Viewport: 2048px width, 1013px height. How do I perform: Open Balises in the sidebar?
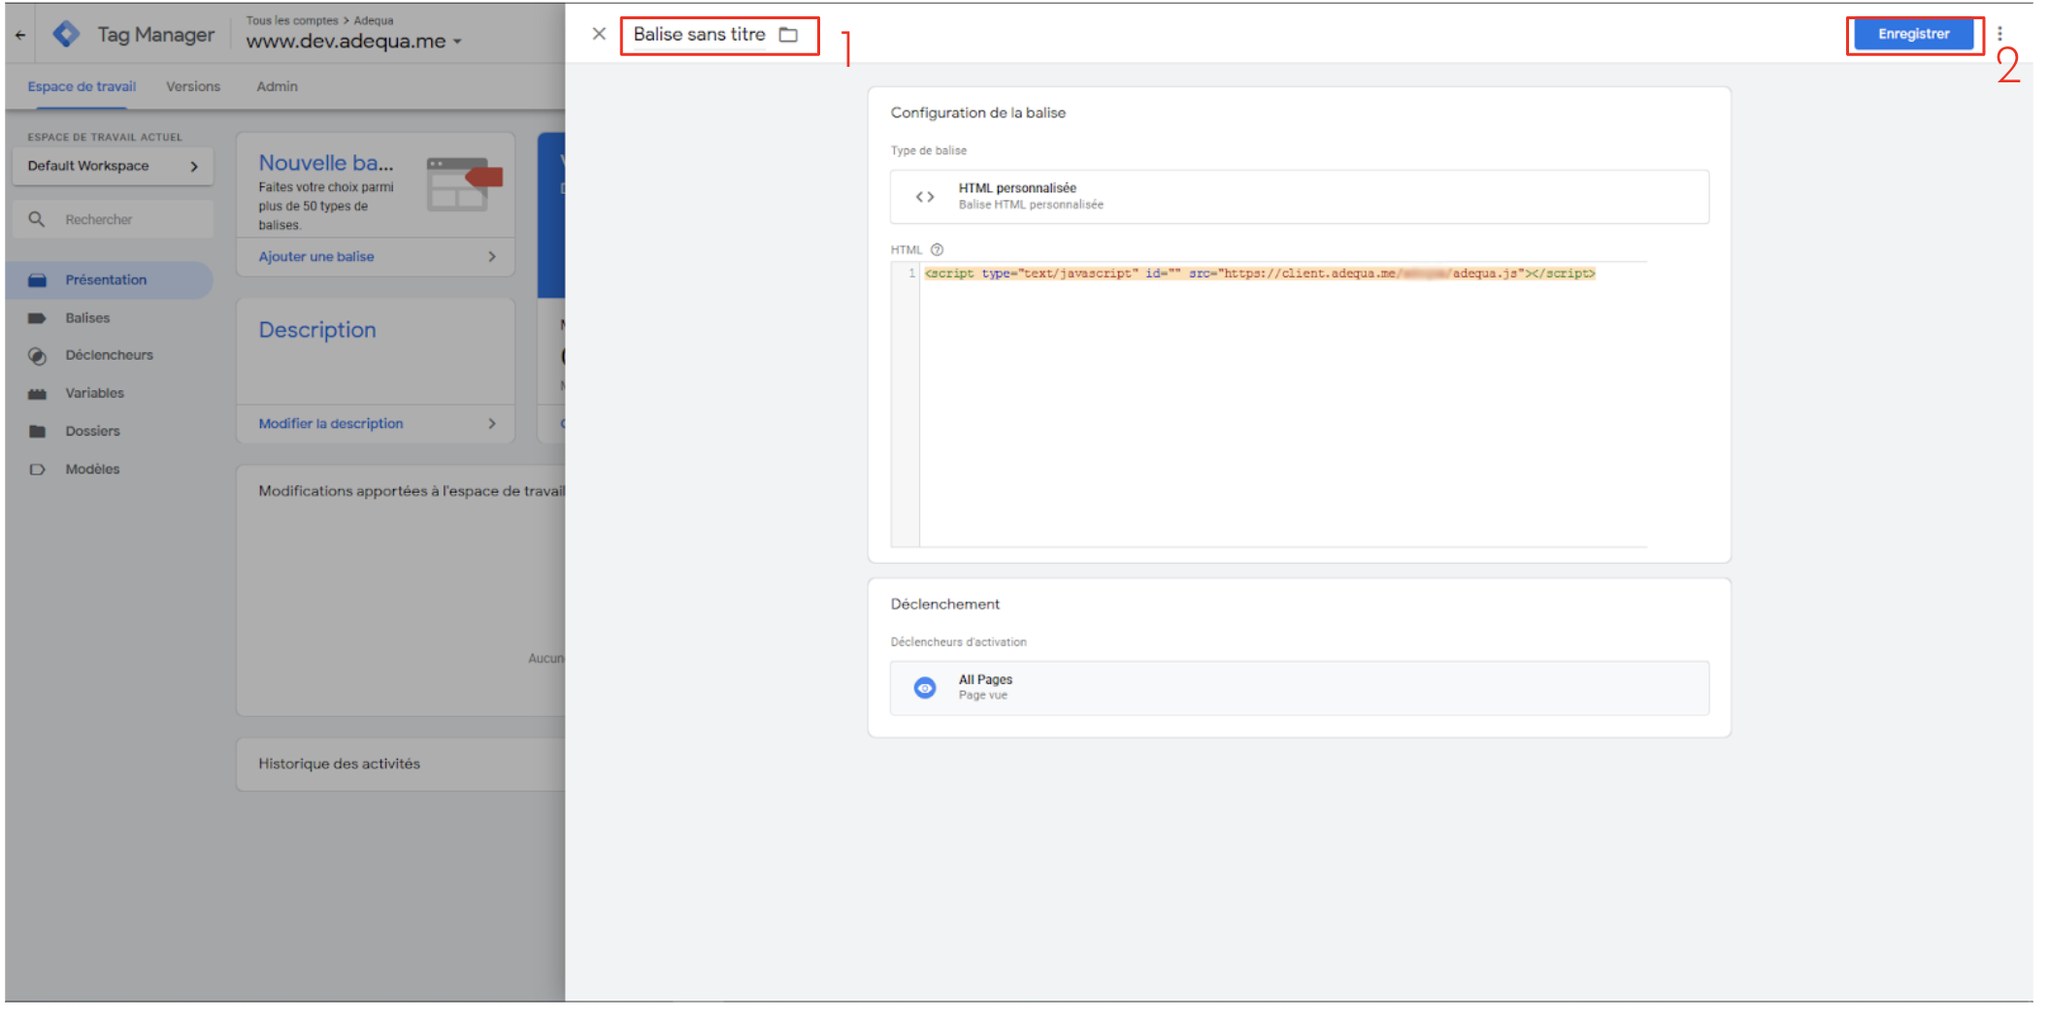click(x=87, y=318)
